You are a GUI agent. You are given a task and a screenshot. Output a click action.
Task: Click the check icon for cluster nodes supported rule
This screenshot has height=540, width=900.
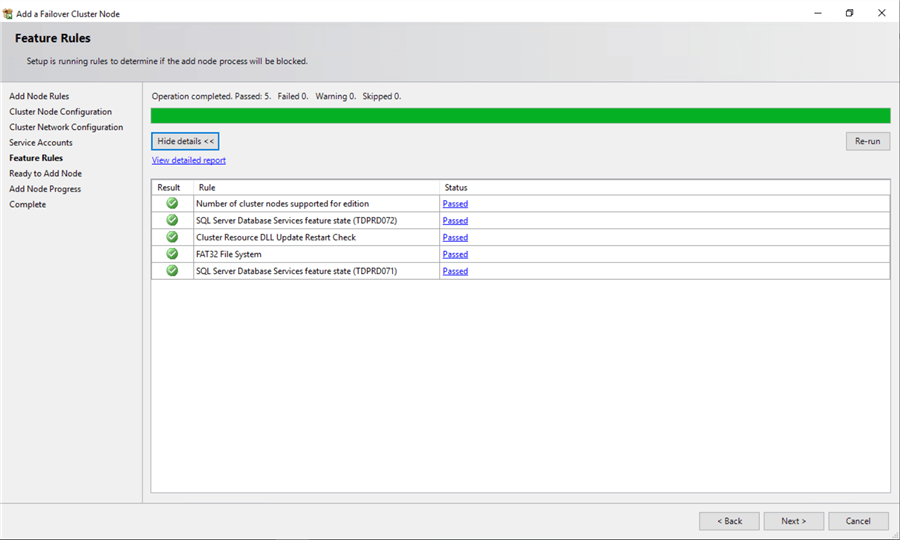(172, 203)
